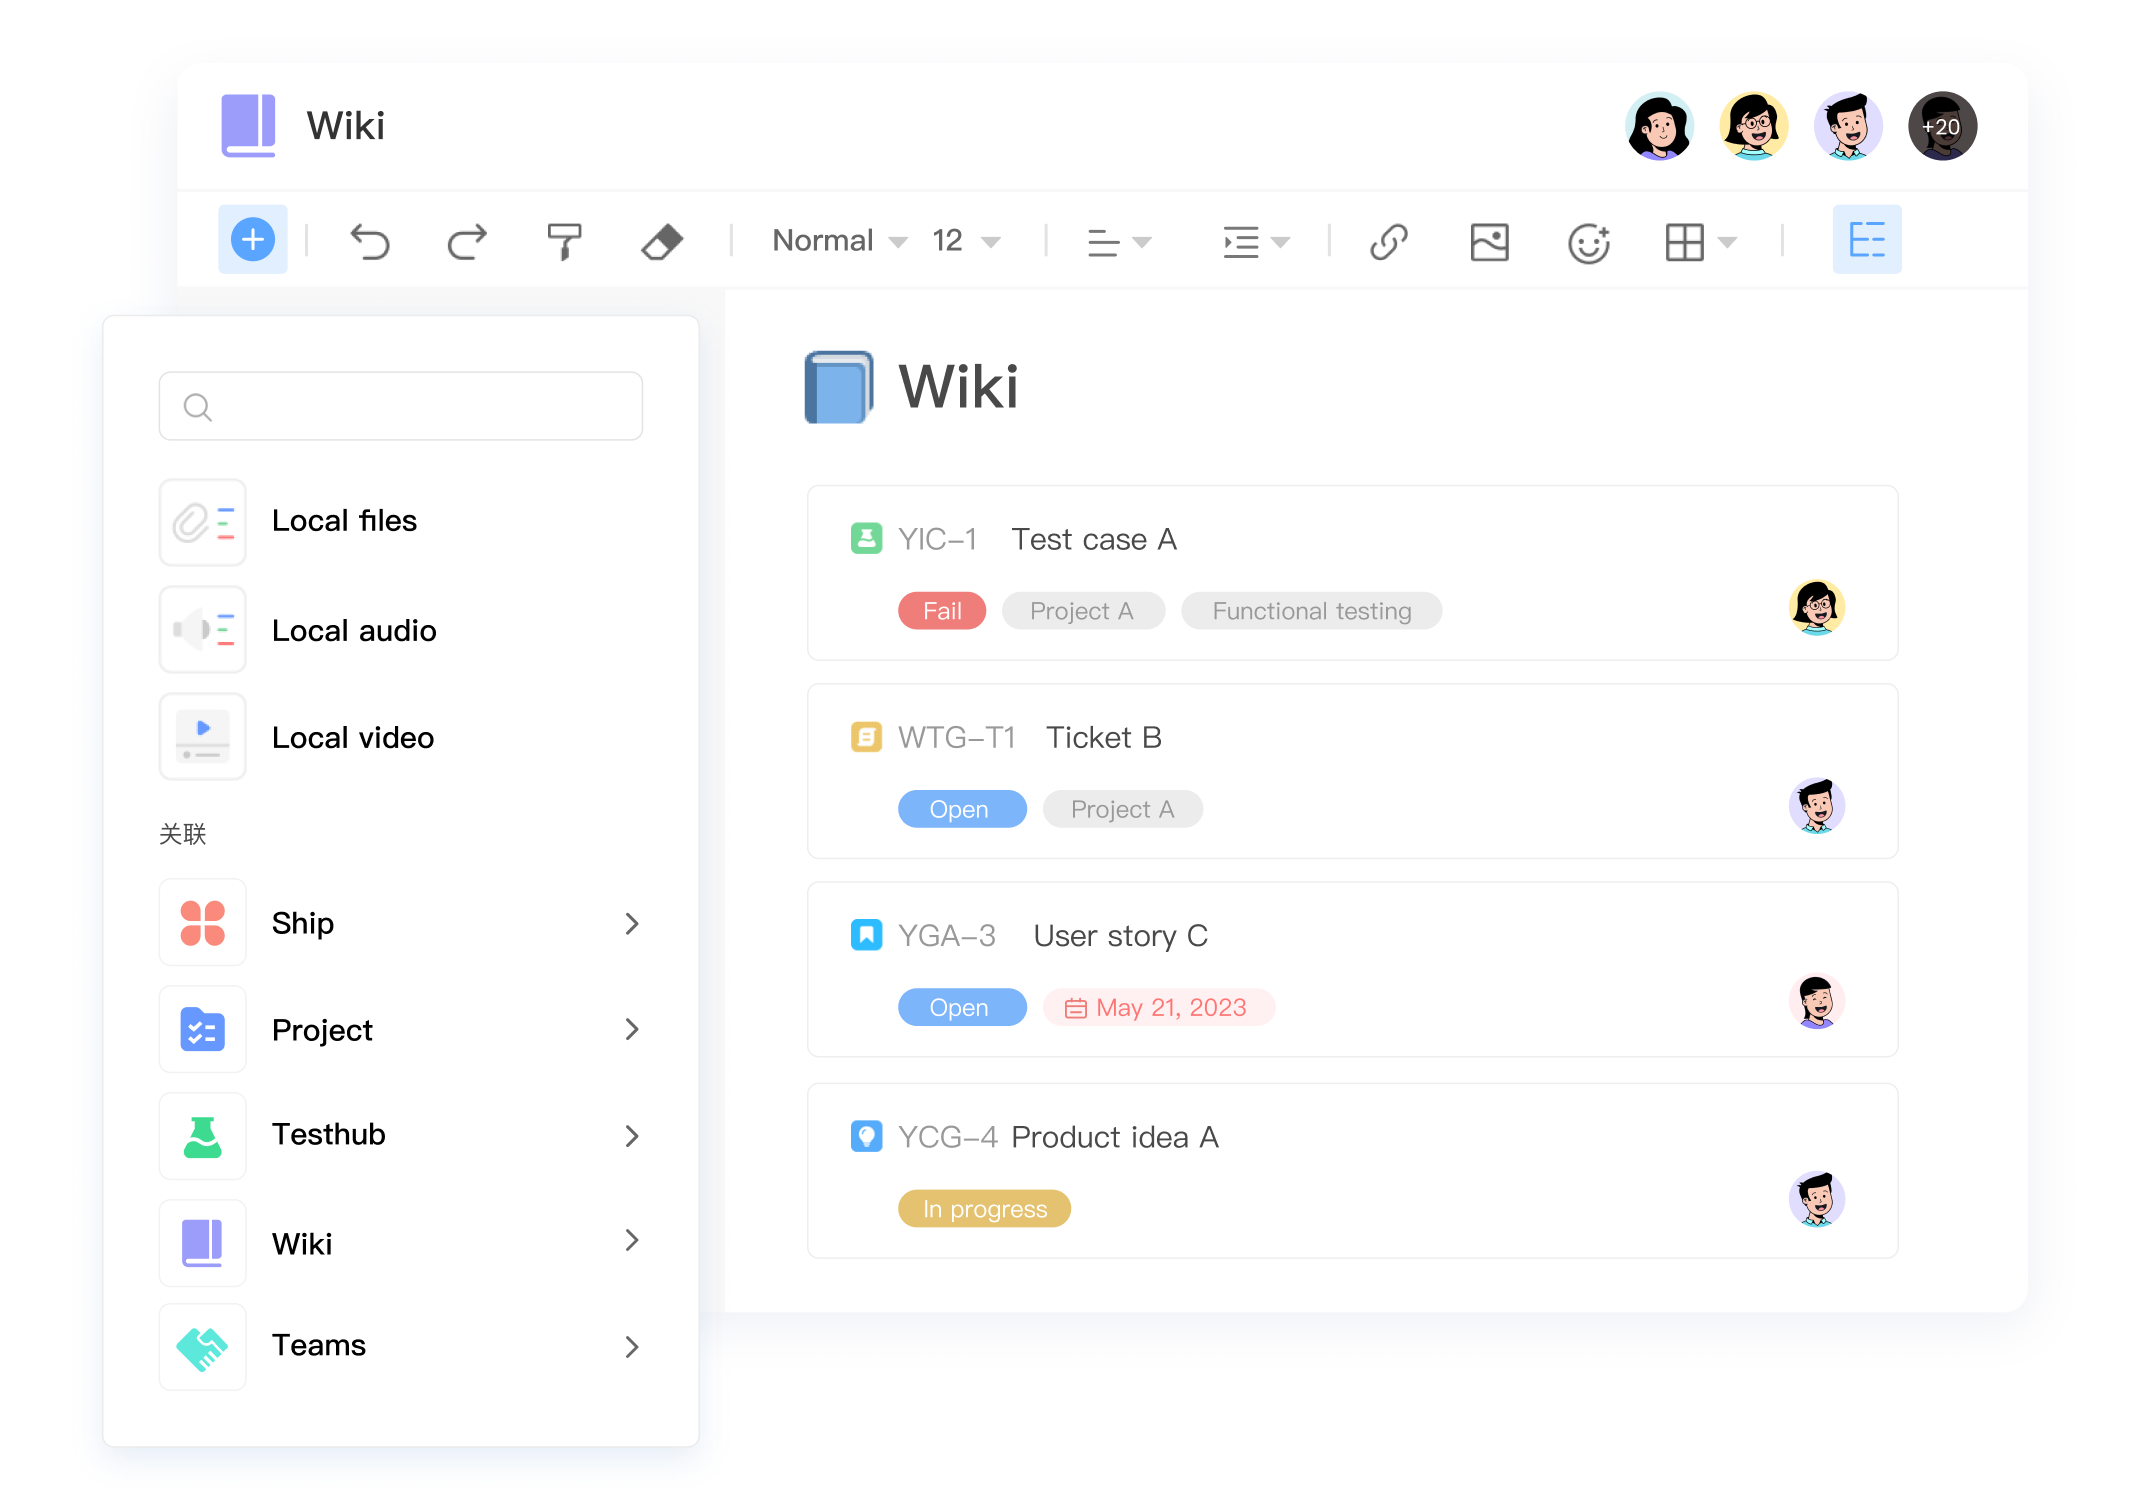
Task: Open the emoji picker icon
Action: pos(1588,241)
